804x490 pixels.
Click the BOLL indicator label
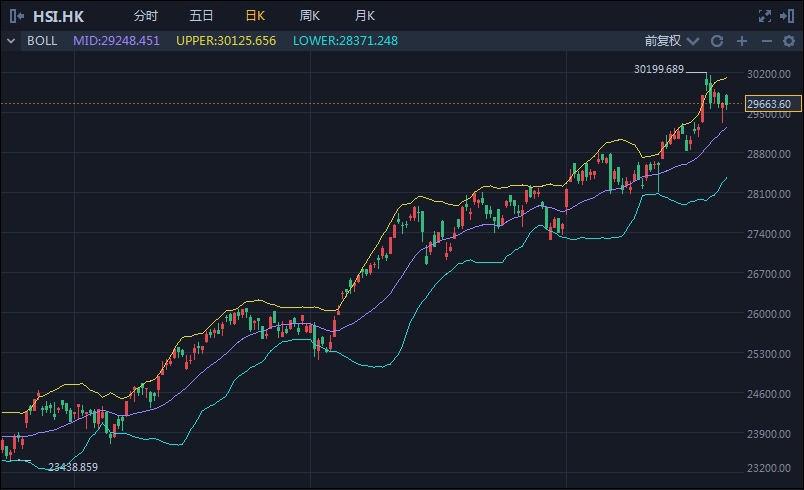[42, 41]
